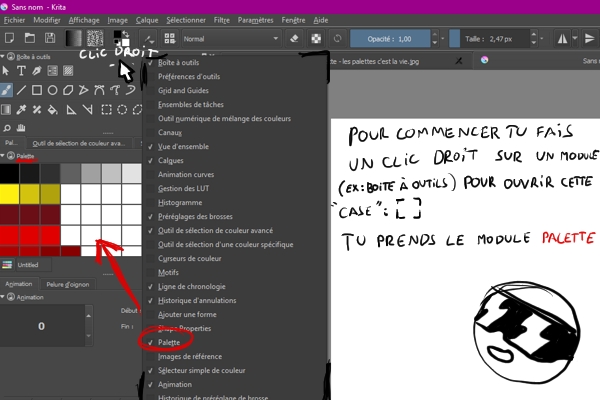Select the Rectangle tool

tap(37, 90)
